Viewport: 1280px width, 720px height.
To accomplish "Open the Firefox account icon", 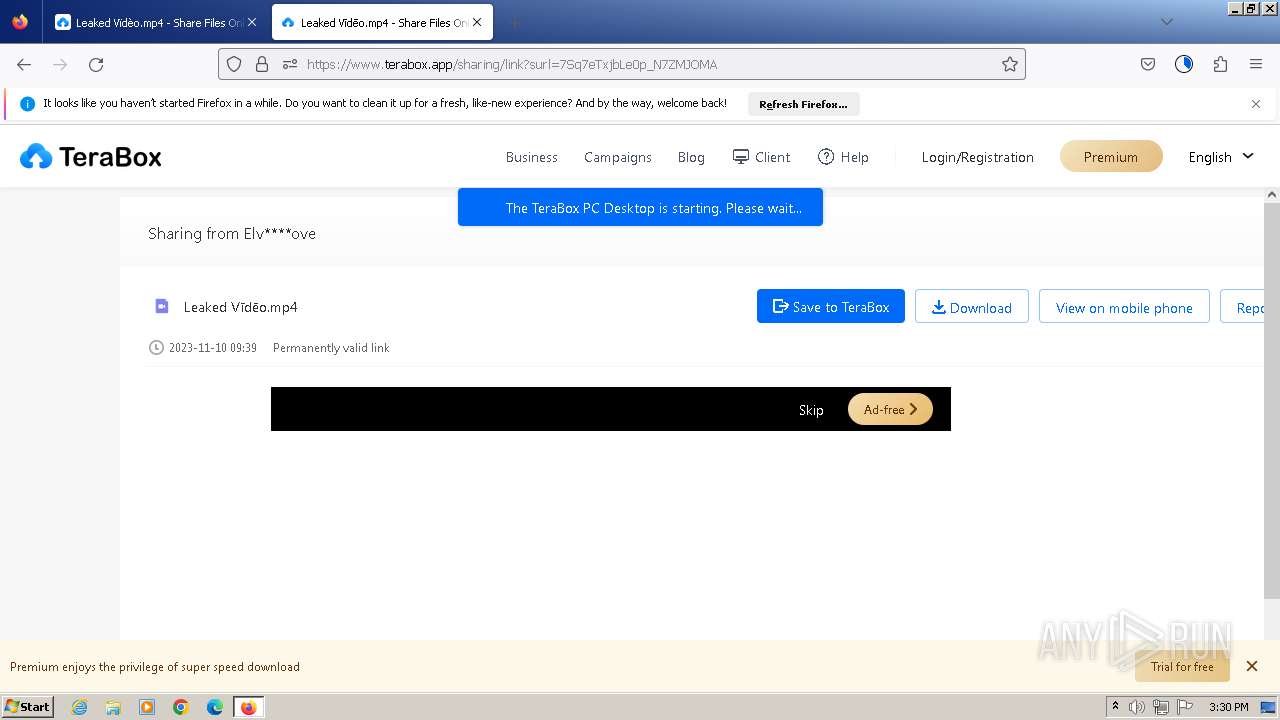I will point(1184,64).
